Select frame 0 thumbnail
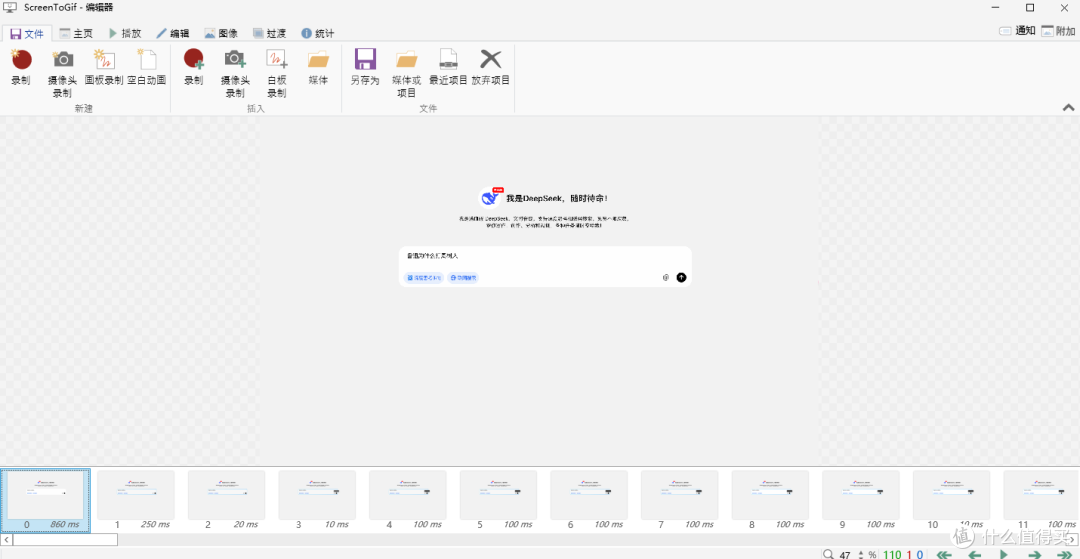Screen dimensions: 1080x559 click(x=45, y=500)
